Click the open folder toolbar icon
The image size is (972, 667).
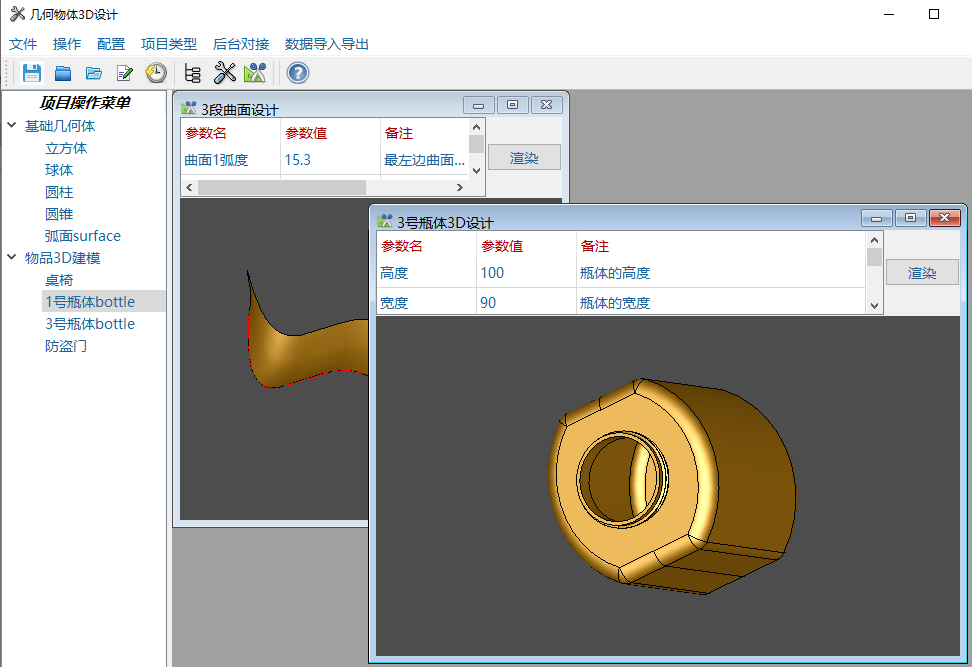click(94, 73)
